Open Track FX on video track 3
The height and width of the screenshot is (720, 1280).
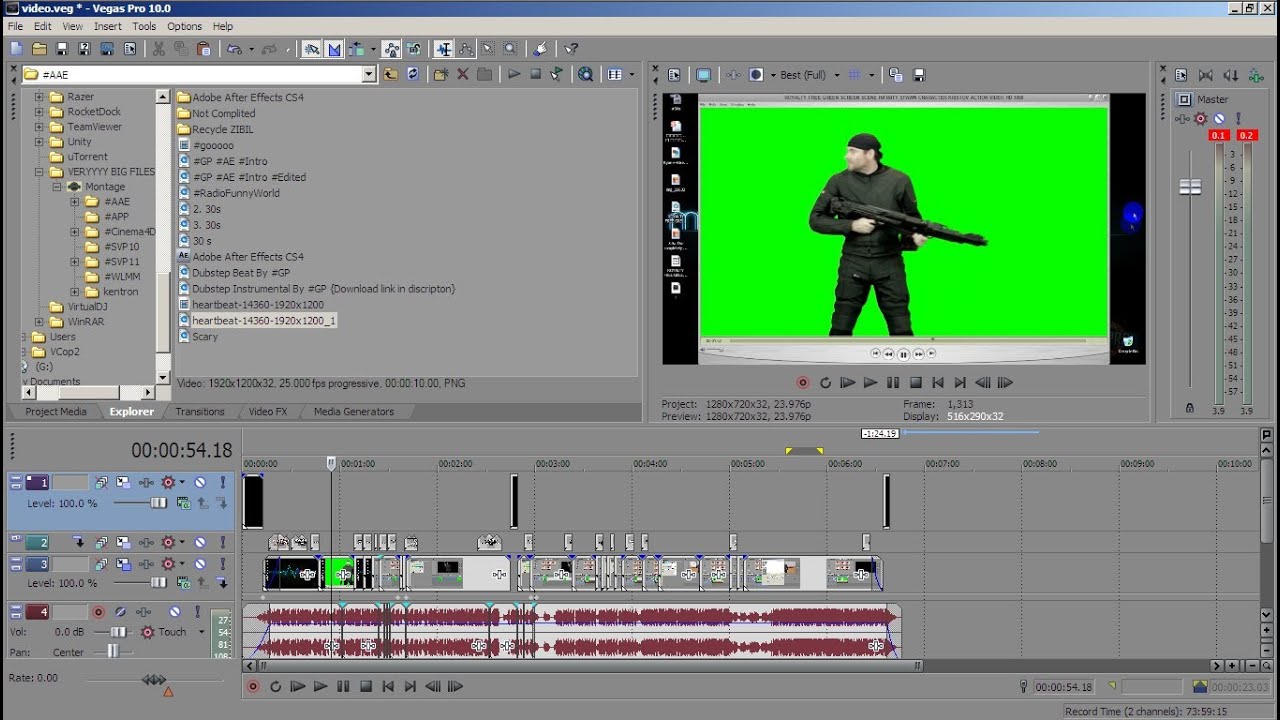[146, 564]
